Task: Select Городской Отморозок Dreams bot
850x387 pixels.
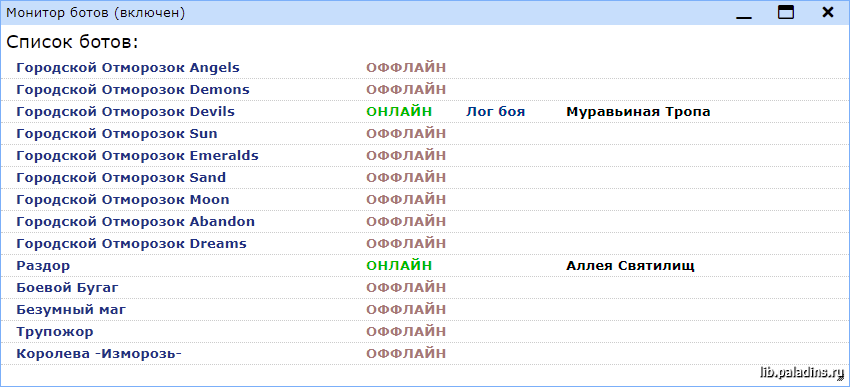Action: pos(131,244)
